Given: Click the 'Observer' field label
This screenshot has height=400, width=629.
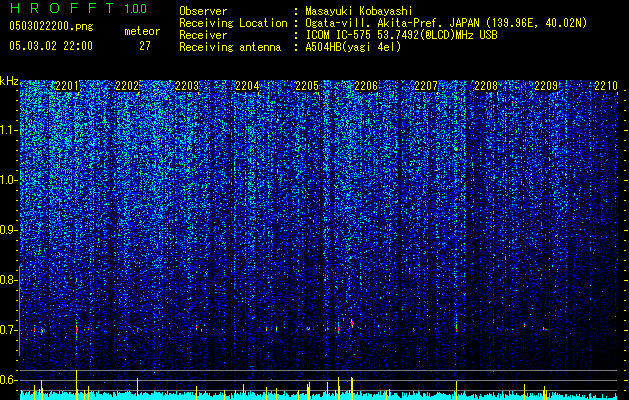Looking at the screenshot, I should tap(203, 11).
